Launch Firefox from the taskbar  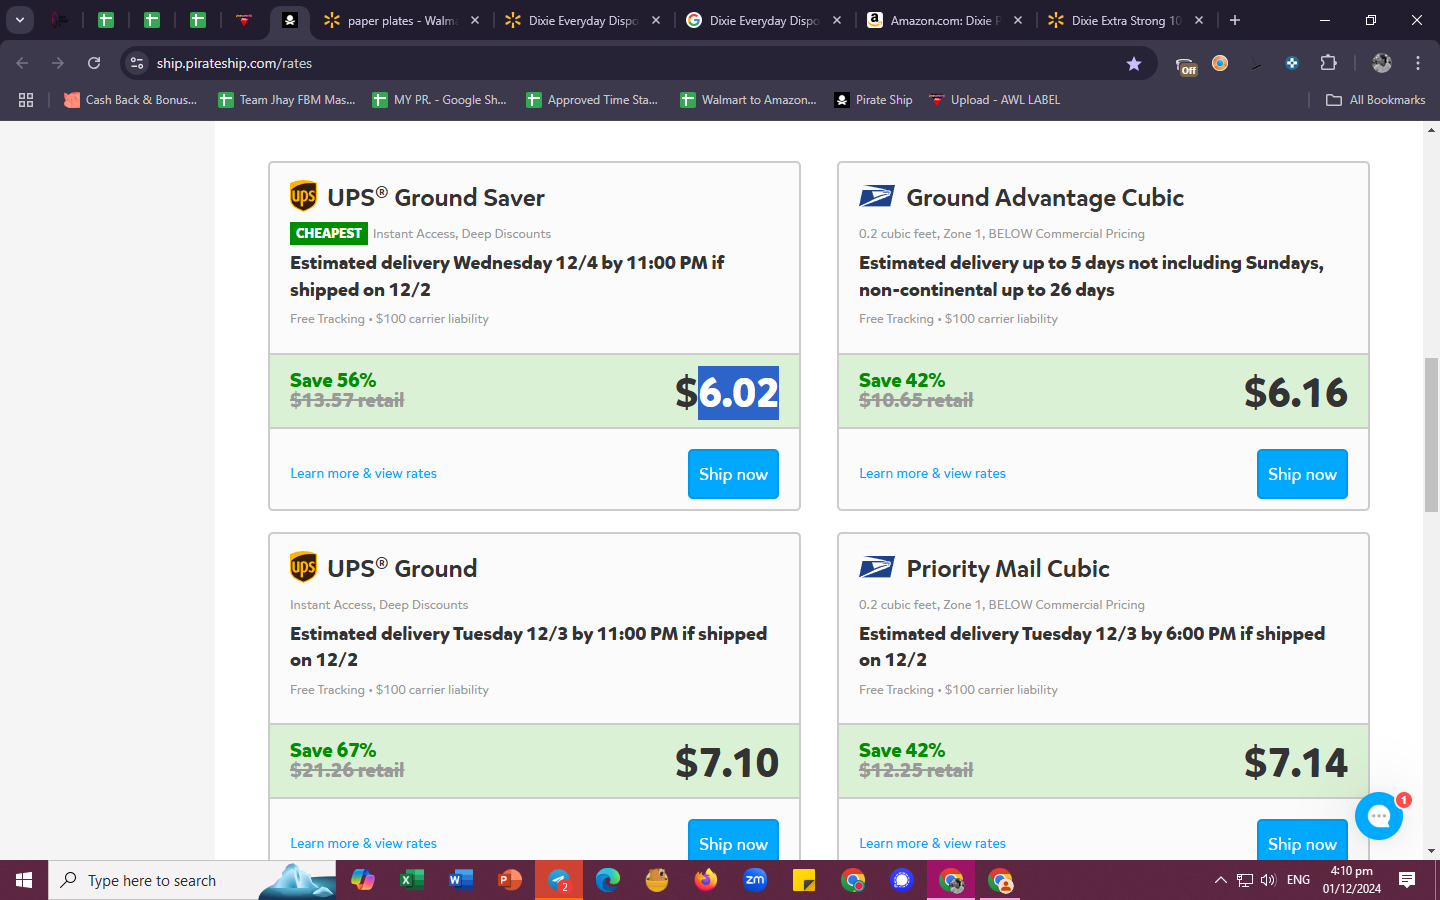(x=706, y=880)
